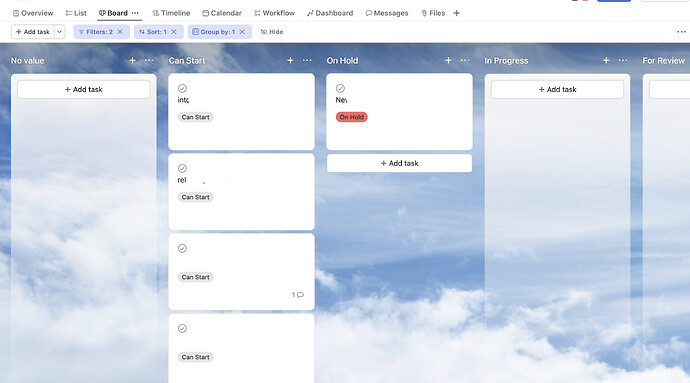Open the Calendar tab

point(222,13)
